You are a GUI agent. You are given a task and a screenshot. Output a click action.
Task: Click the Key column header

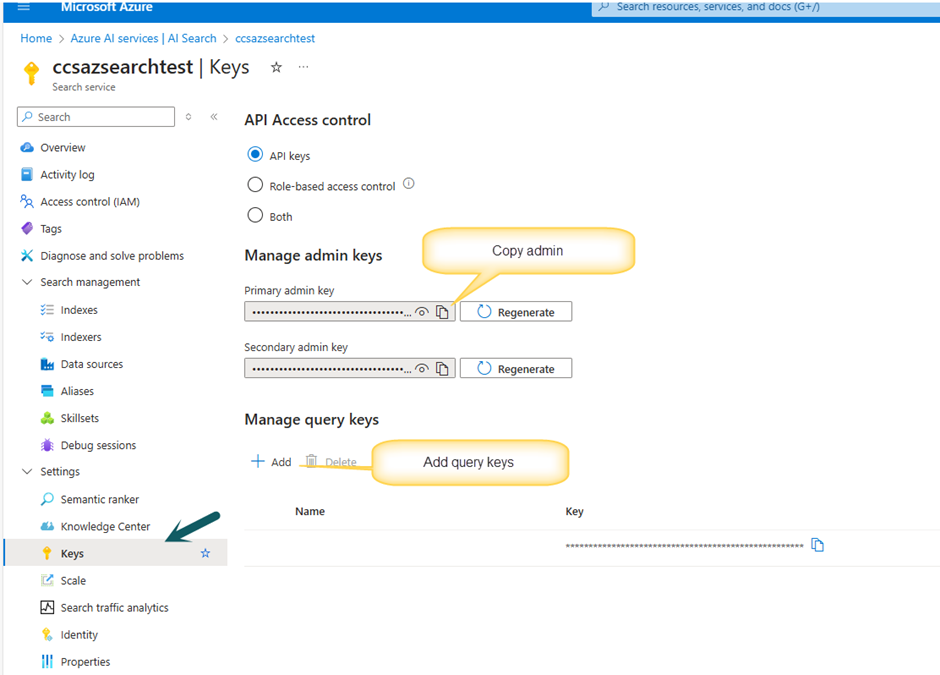click(x=574, y=511)
